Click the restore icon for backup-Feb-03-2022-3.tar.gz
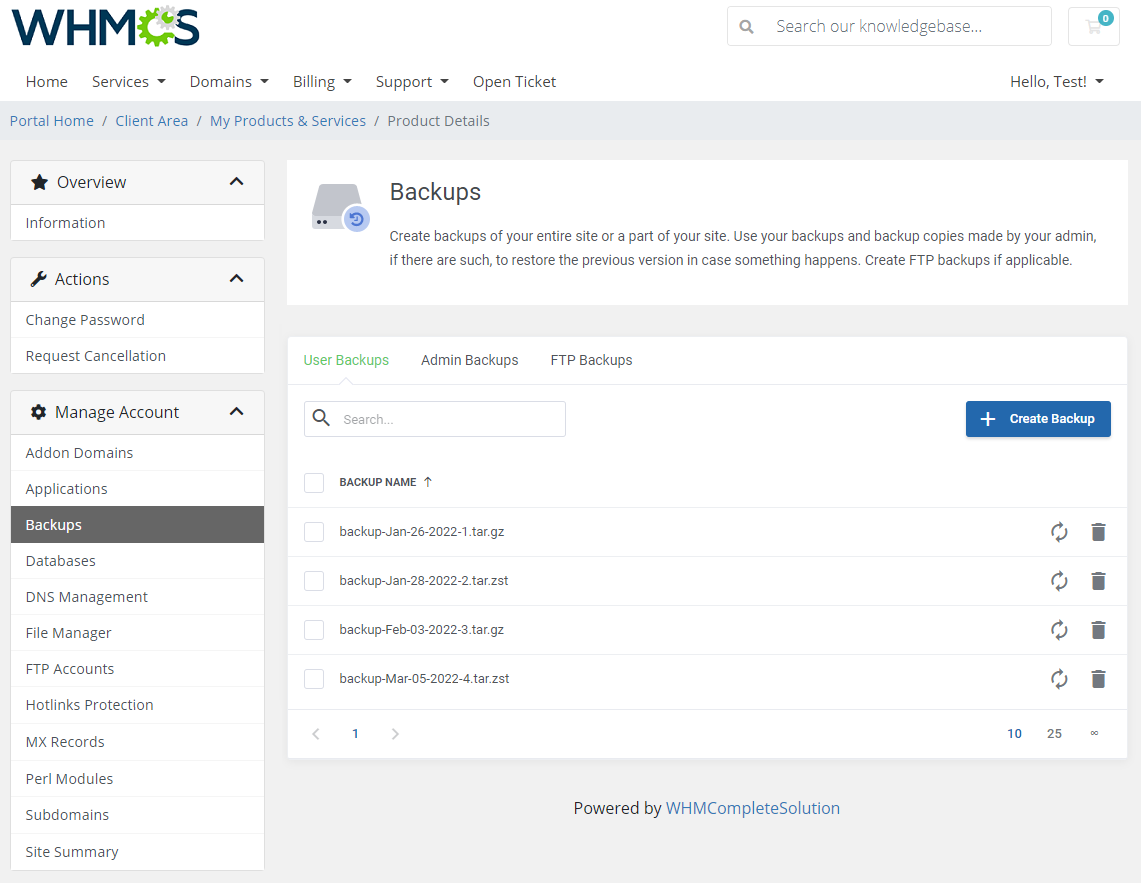Viewport: 1141px width, 883px height. click(1059, 630)
